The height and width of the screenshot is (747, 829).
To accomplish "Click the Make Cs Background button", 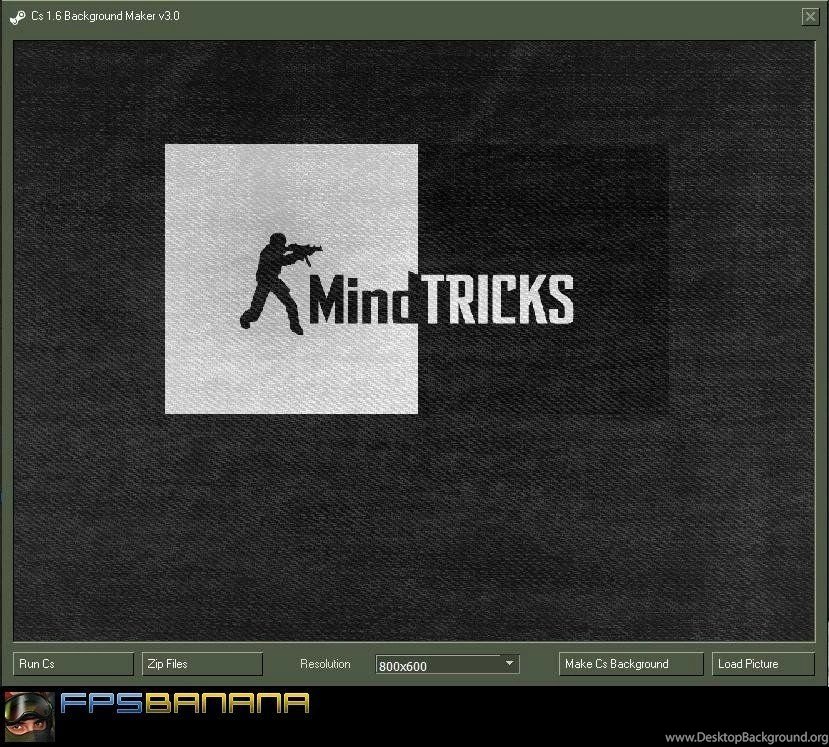I will tap(631, 664).
